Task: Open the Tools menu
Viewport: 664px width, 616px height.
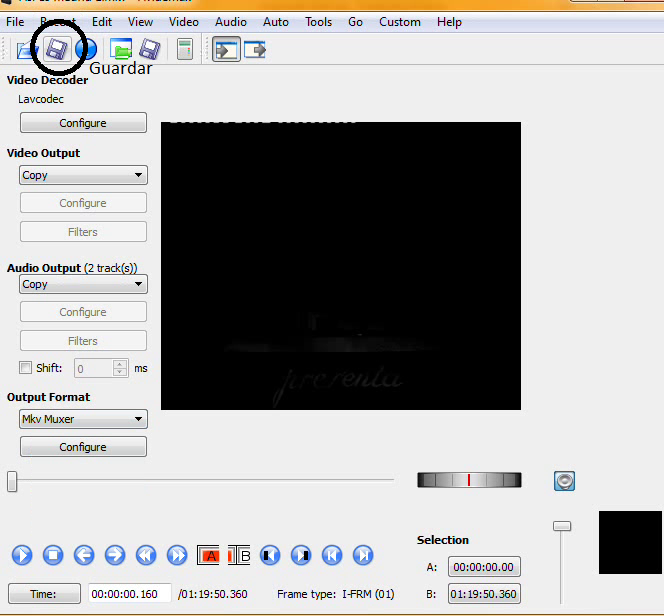Action: (x=318, y=22)
